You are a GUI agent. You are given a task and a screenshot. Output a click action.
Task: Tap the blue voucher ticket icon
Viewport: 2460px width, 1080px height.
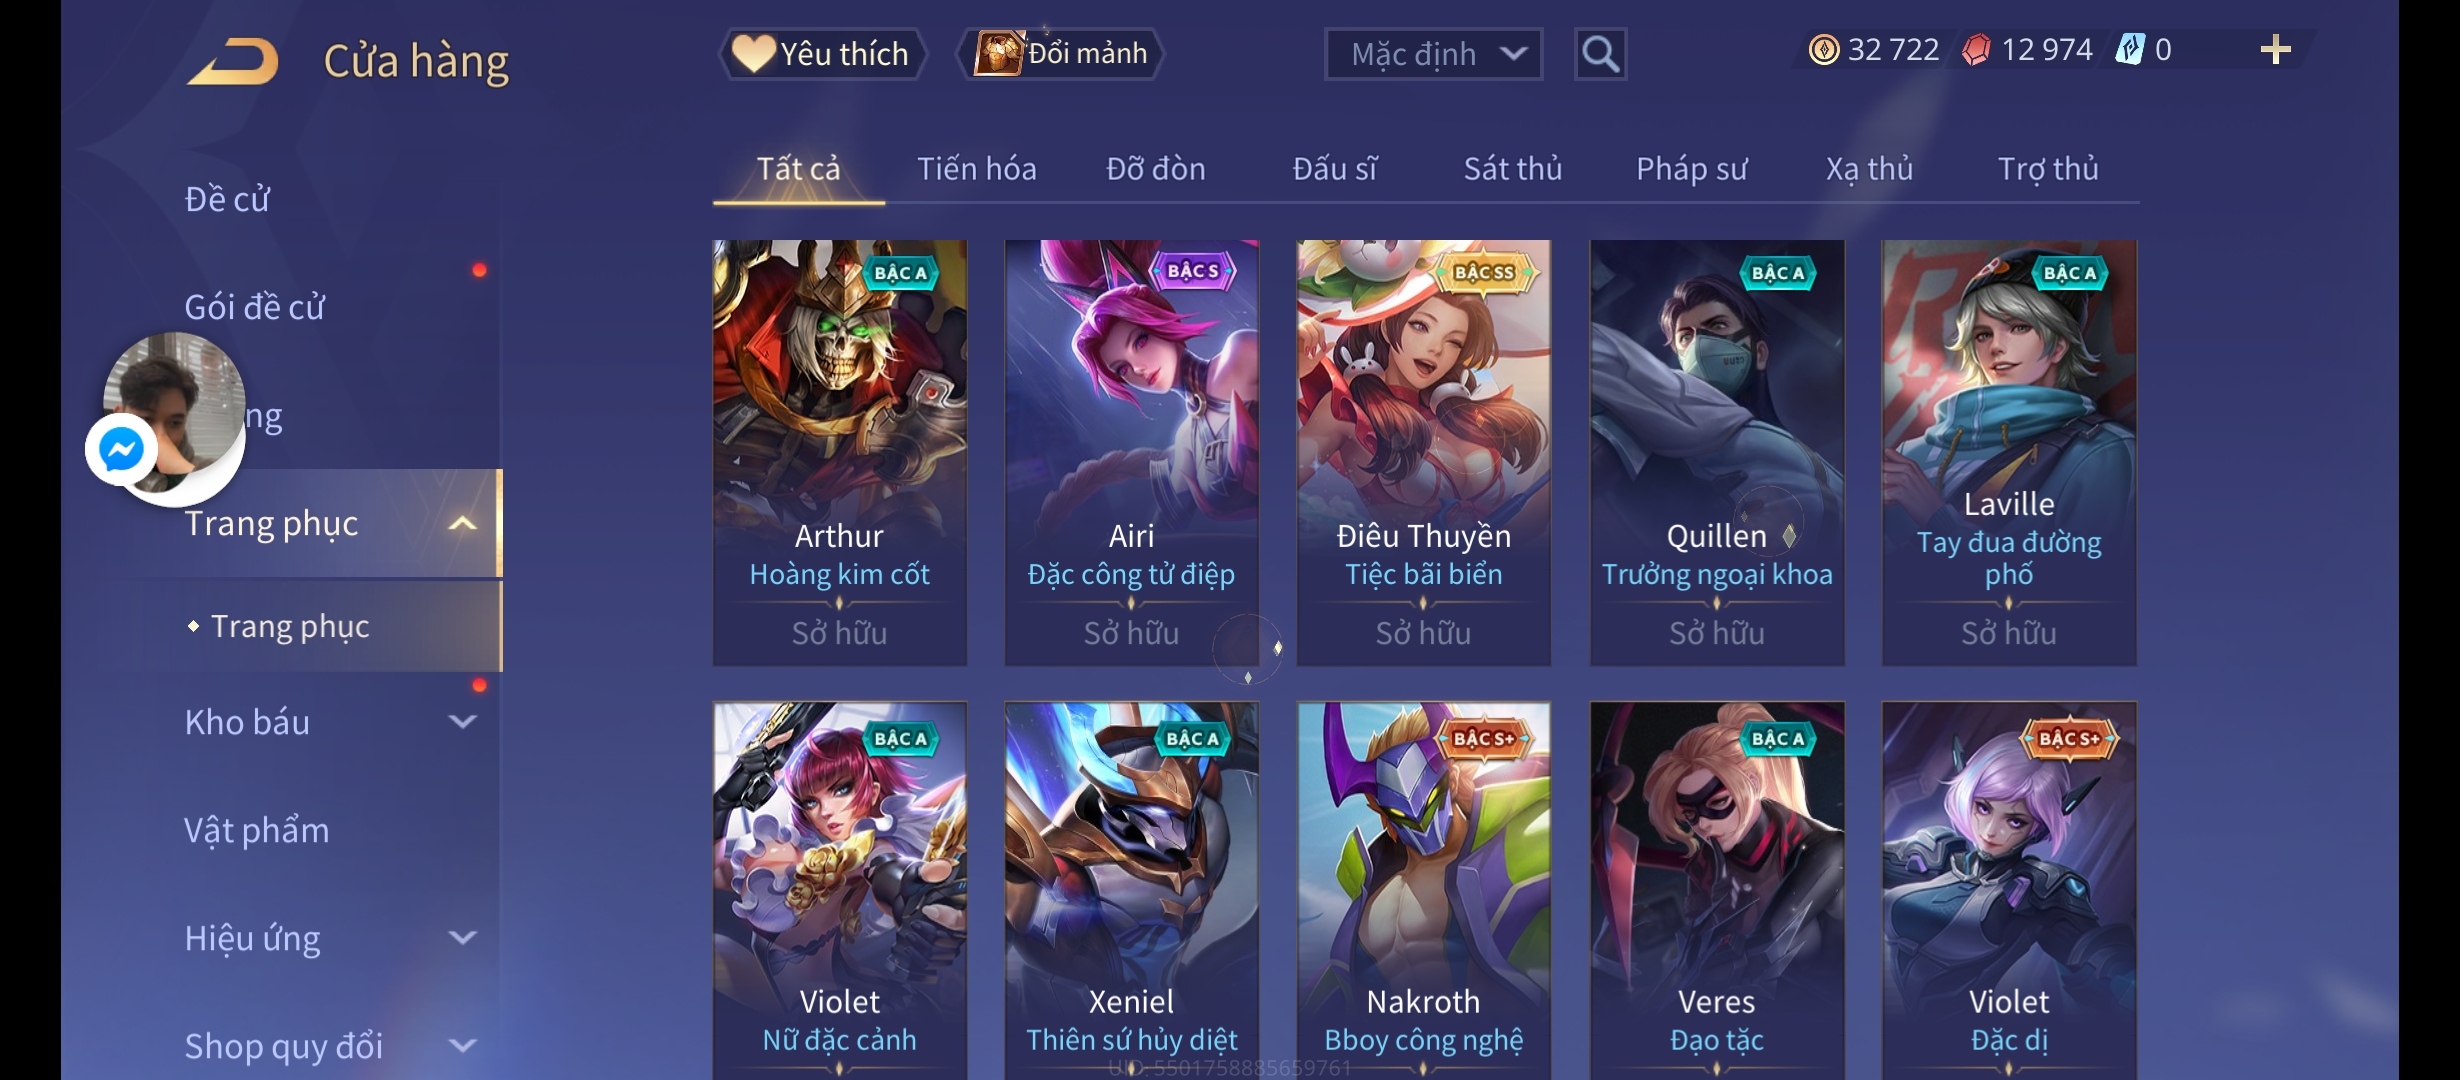pyautogui.click(x=2130, y=50)
